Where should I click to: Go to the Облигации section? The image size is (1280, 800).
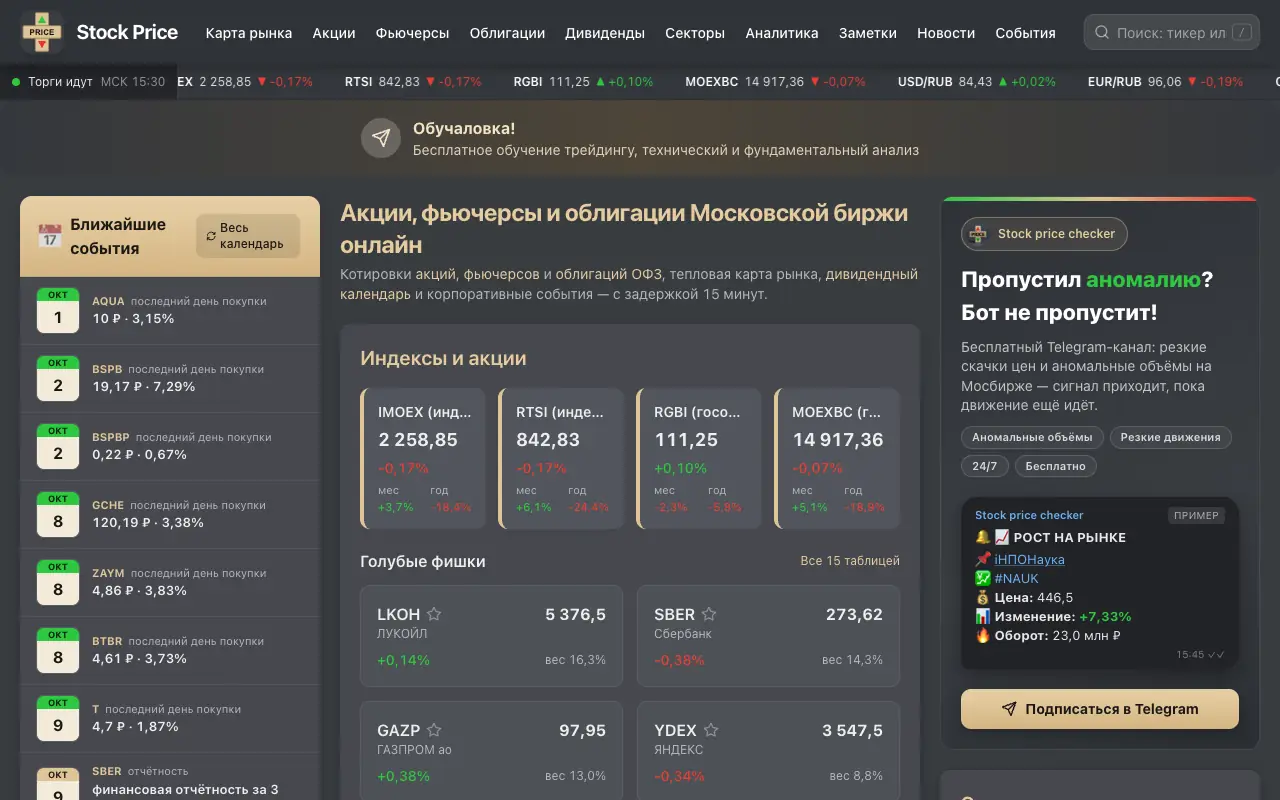pyautogui.click(x=507, y=33)
